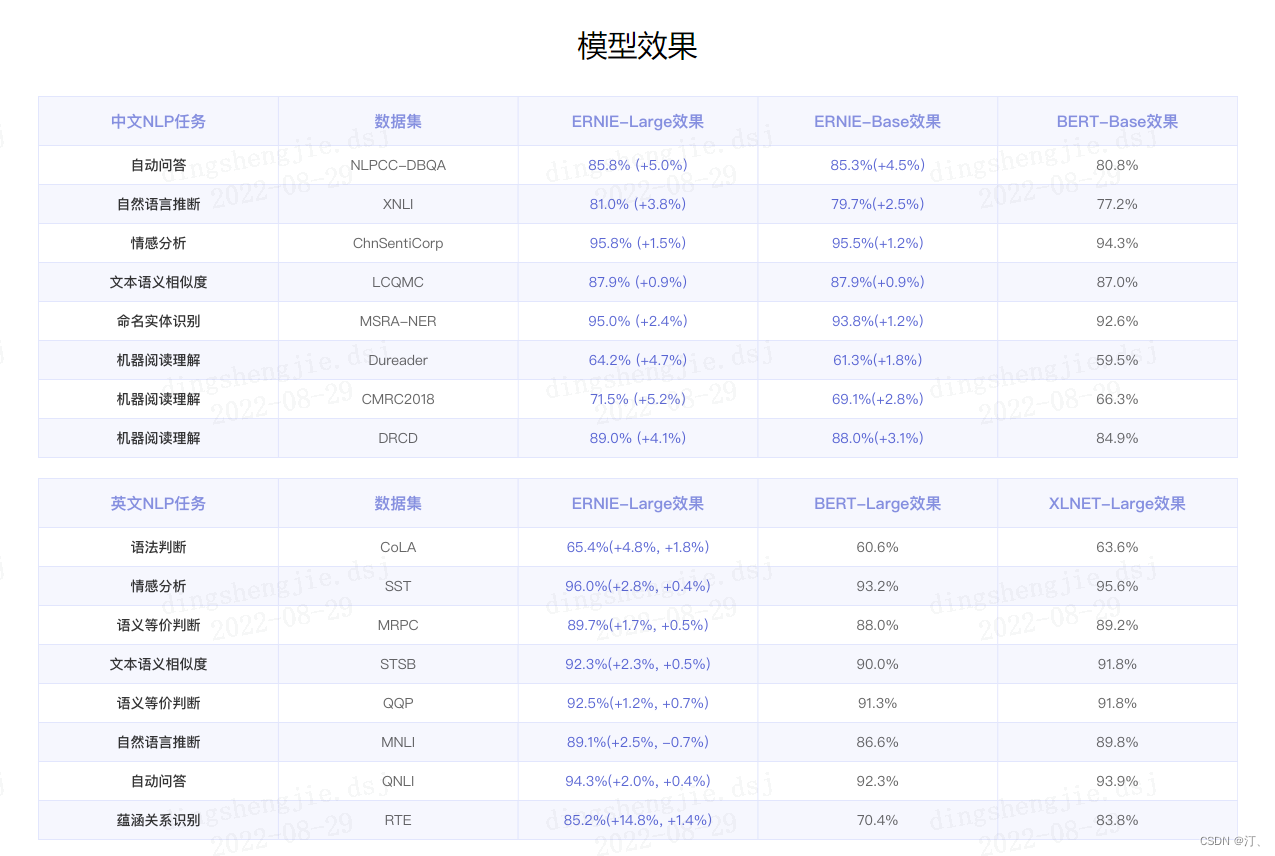Image resolution: width=1275 pixels, height=856 pixels.
Task: Click the "XLNET-Large效果" column header
Action: pos(1117,503)
